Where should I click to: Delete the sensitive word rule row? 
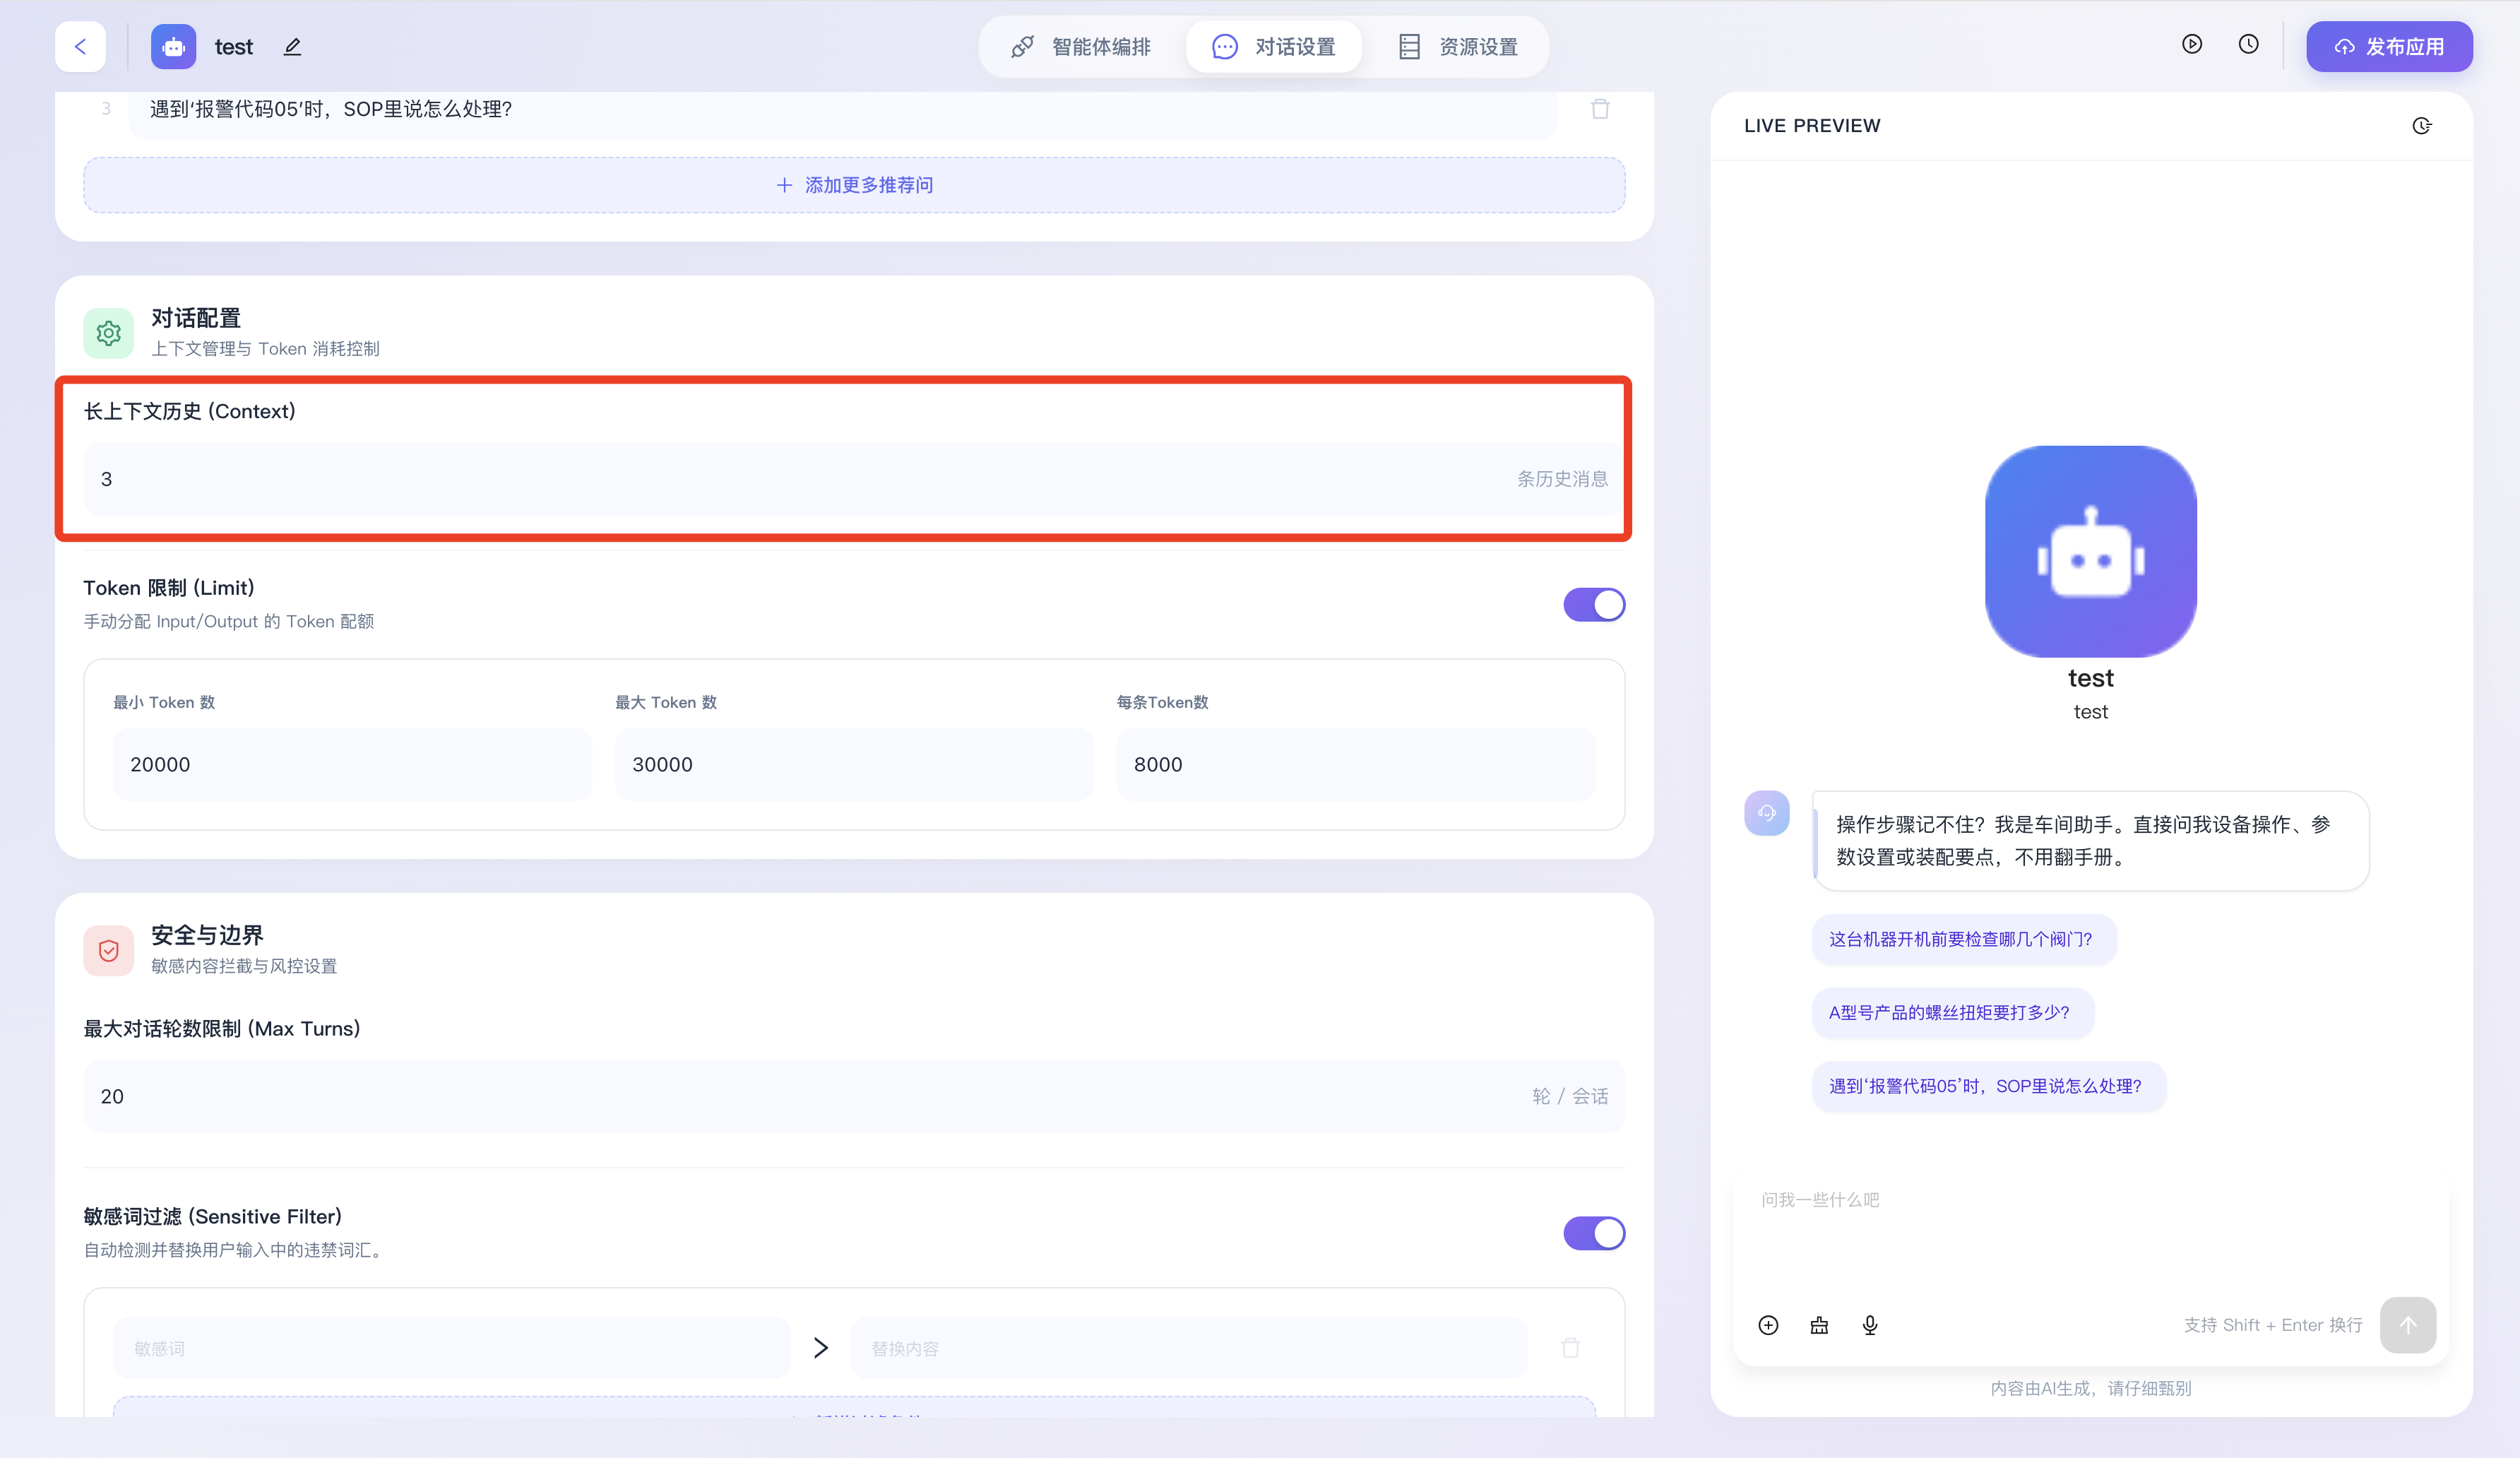coord(1571,1348)
